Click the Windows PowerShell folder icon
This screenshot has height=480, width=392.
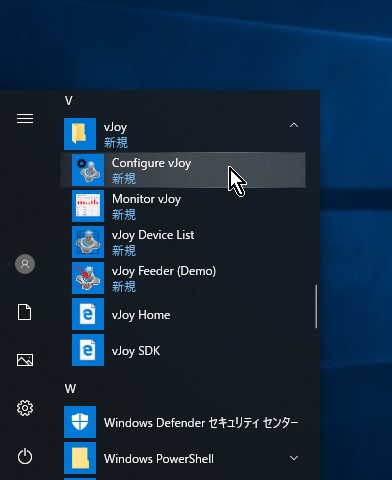pyautogui.click(x=80, y=458)
